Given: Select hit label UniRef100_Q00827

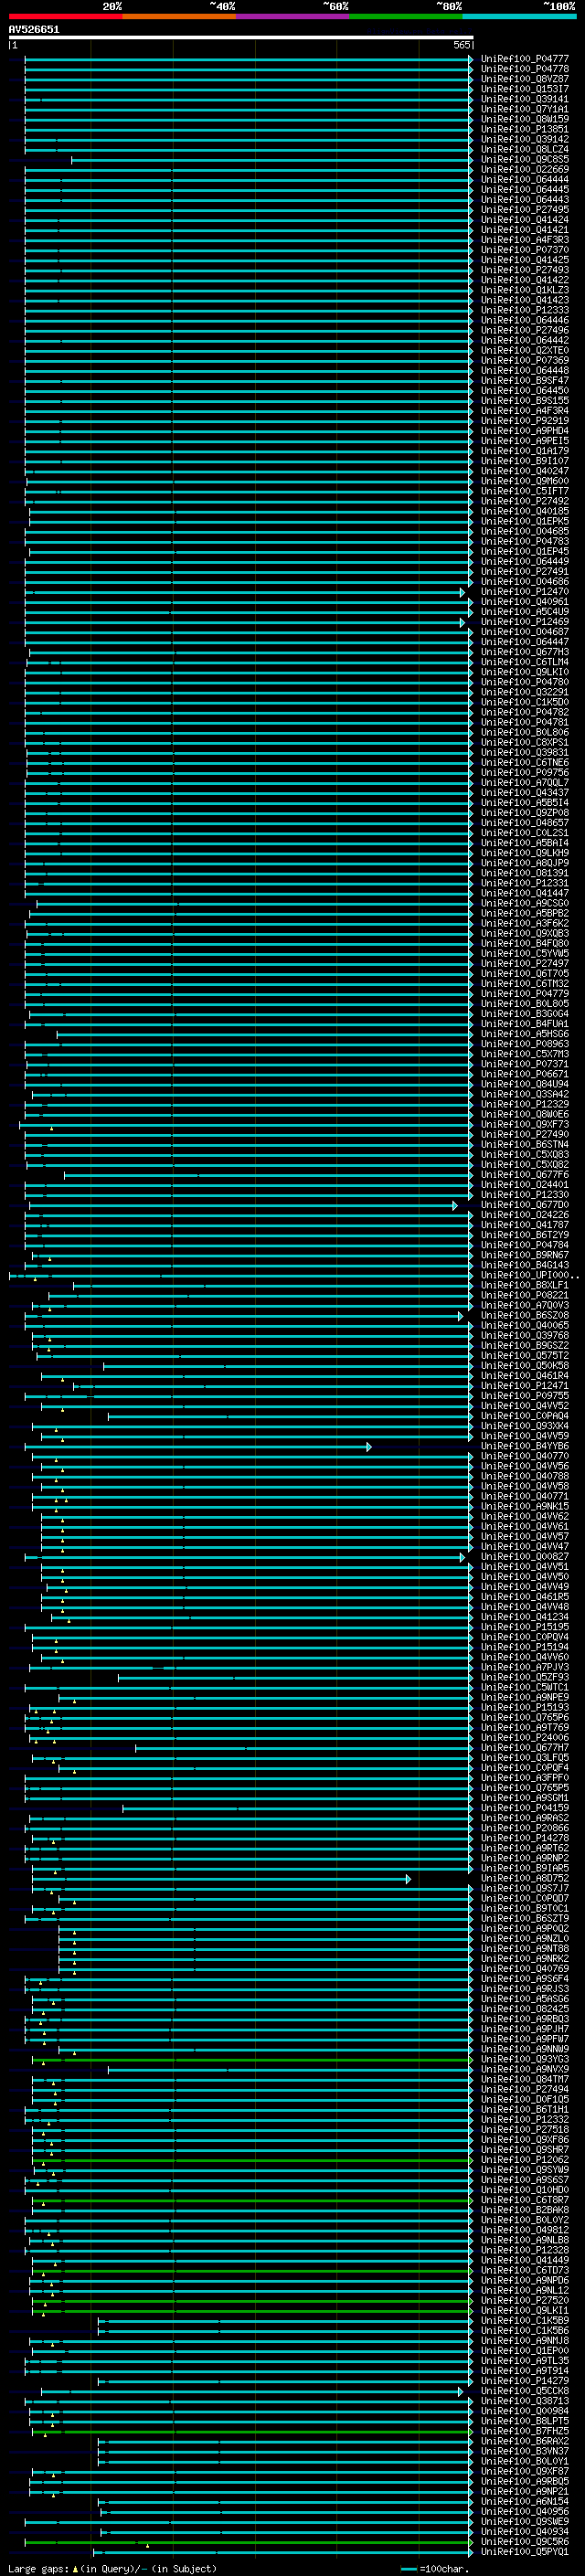Looking at the screenshot, I should (525, 1557).
